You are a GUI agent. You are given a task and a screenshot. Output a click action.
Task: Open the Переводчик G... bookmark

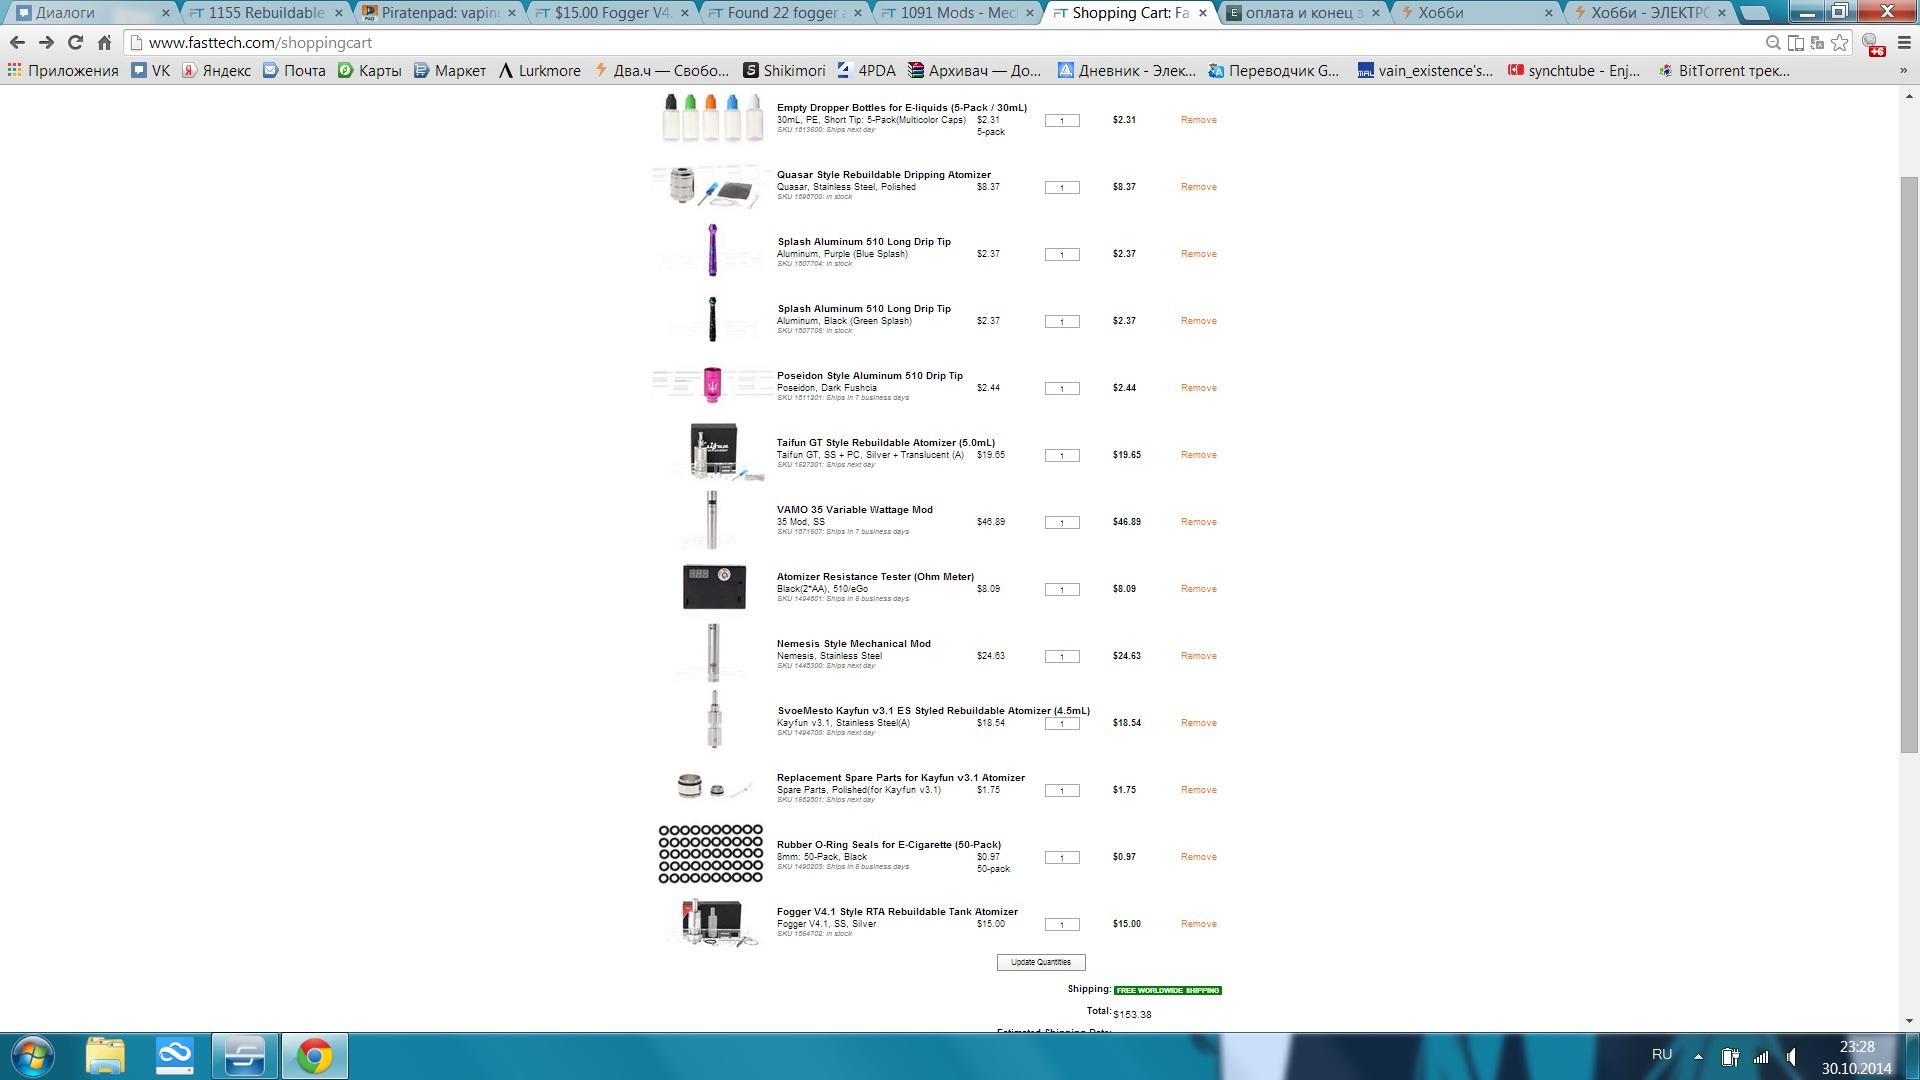tap(1273, 71)
